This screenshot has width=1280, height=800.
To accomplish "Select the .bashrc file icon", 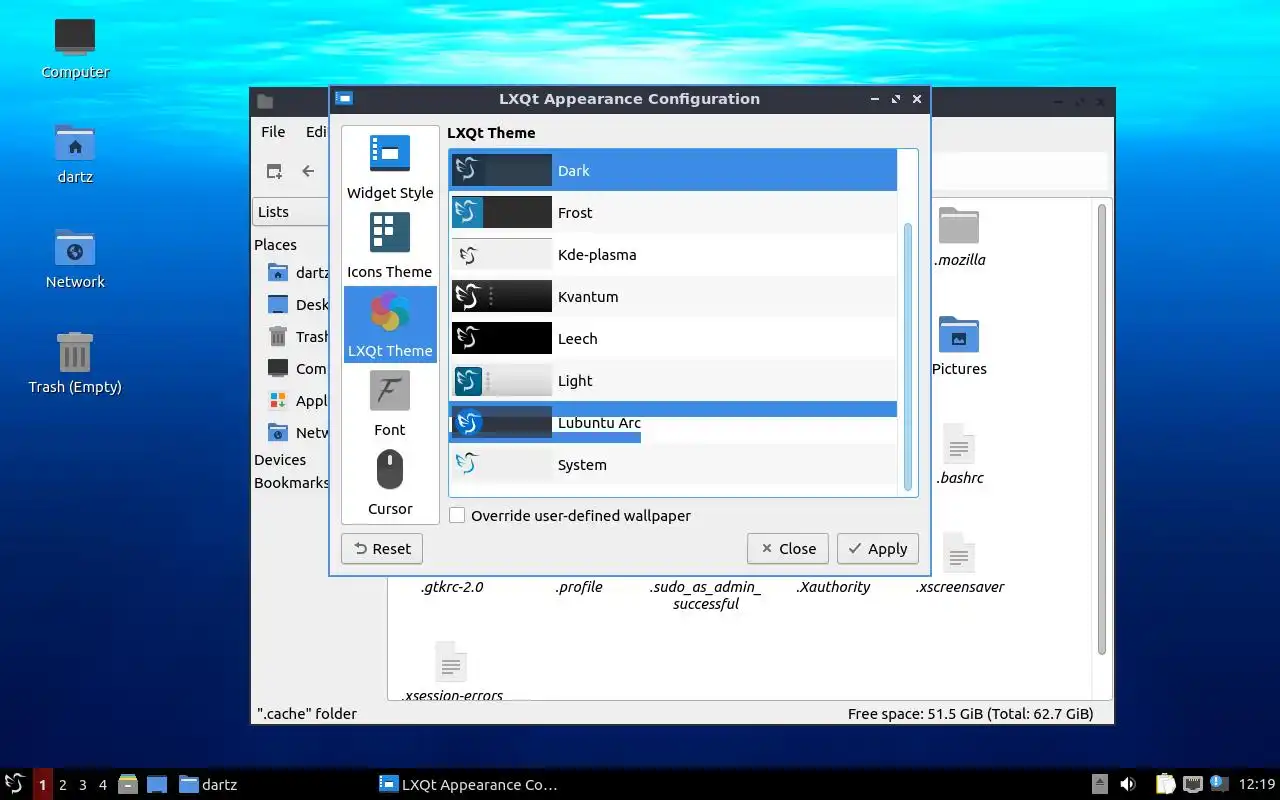I will (959, 444).
